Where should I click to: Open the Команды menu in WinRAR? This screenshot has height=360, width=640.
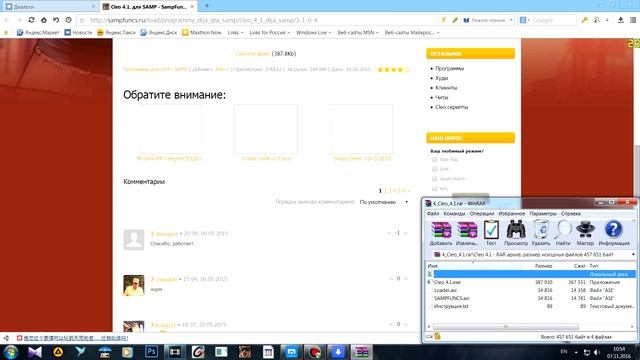[x=454, y=213]
